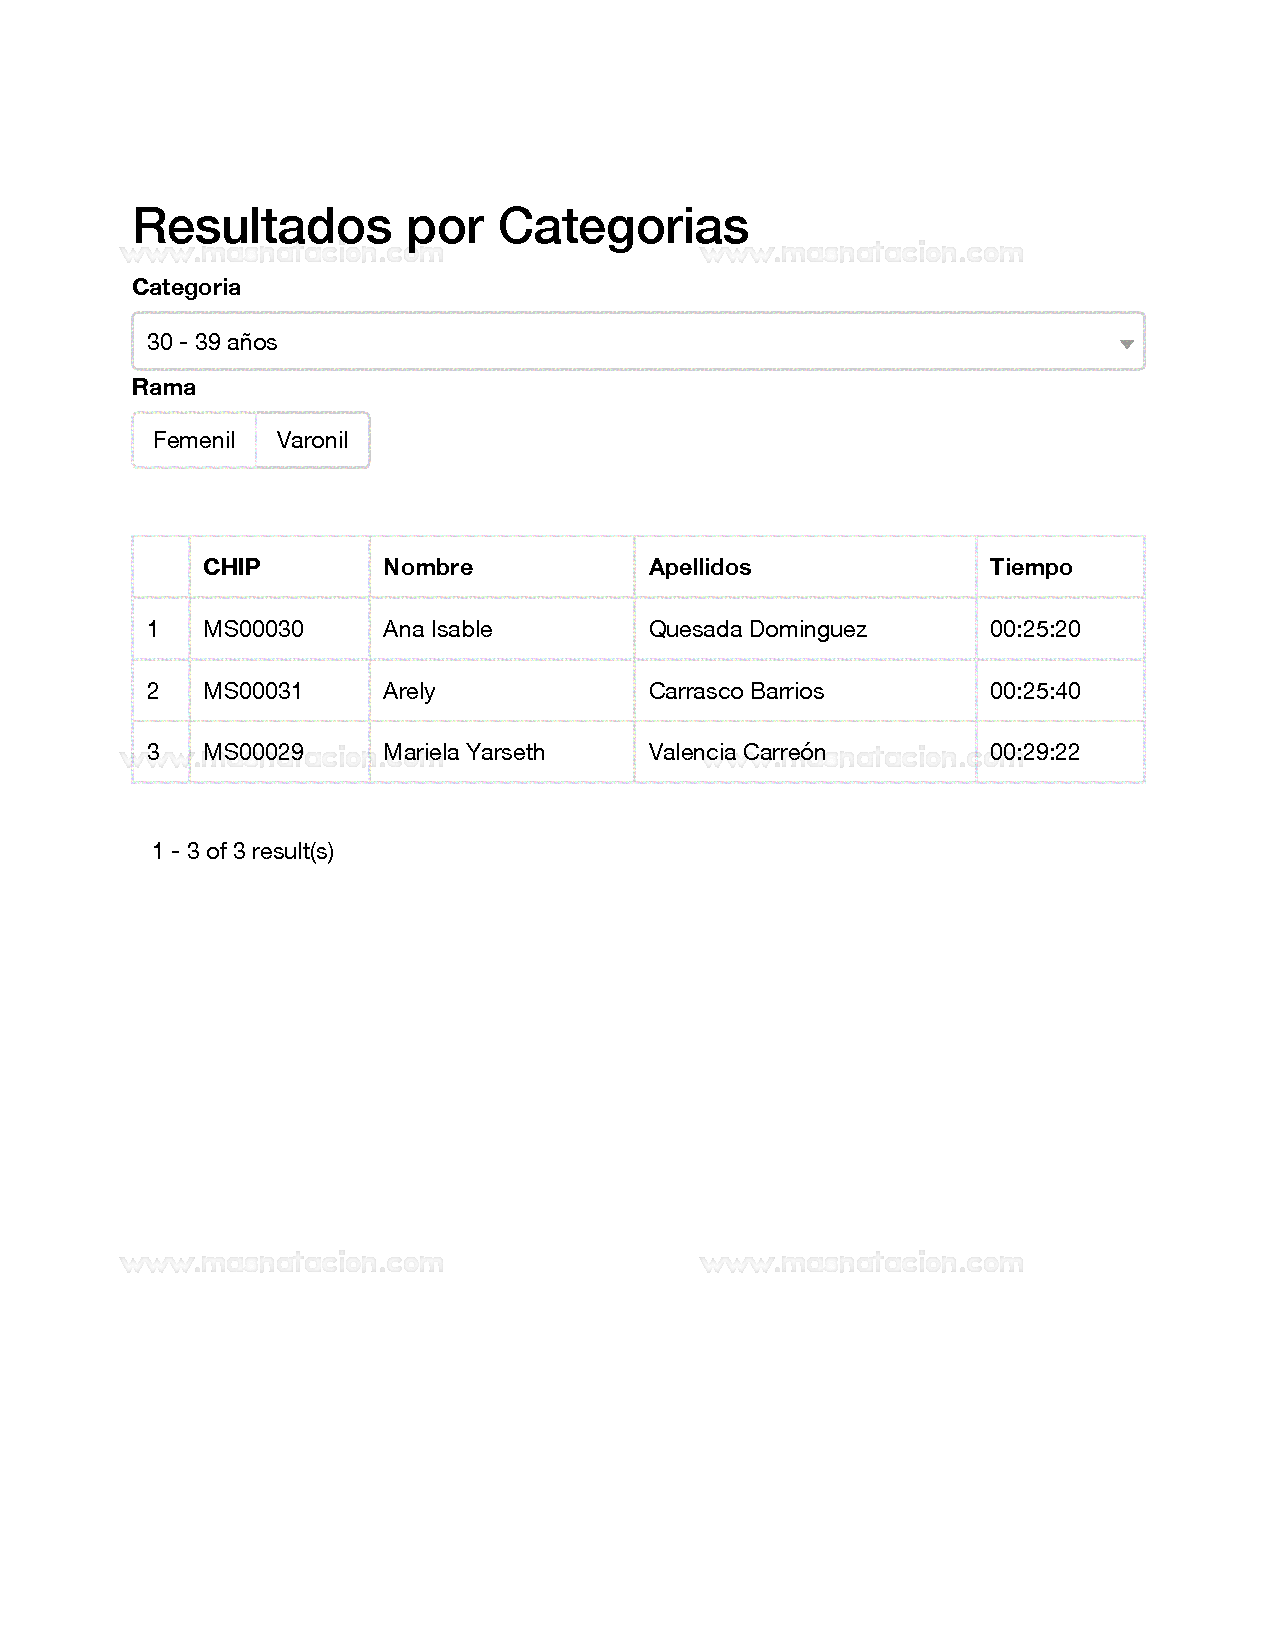
Task: Click the time 00:25:40
Action: pyautogui.click(x=1035, y=691)
